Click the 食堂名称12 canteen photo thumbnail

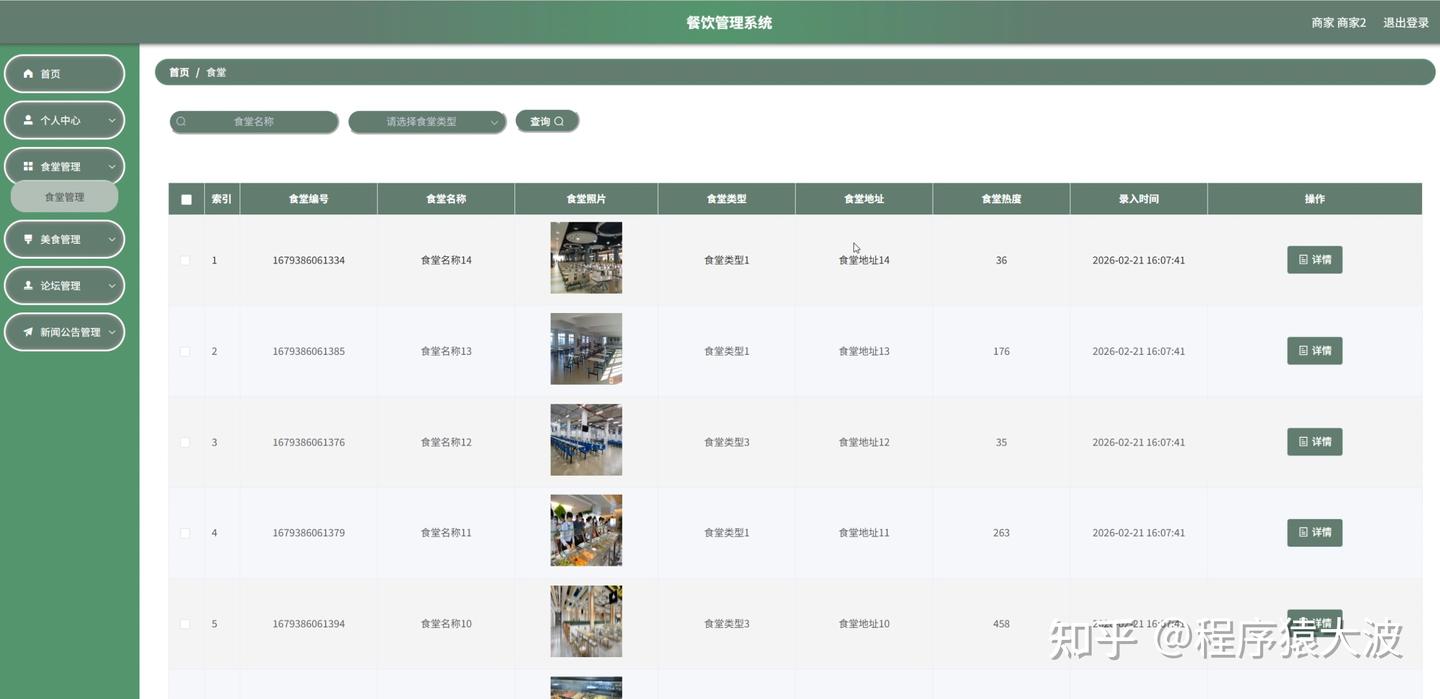[x=586, y=440]
